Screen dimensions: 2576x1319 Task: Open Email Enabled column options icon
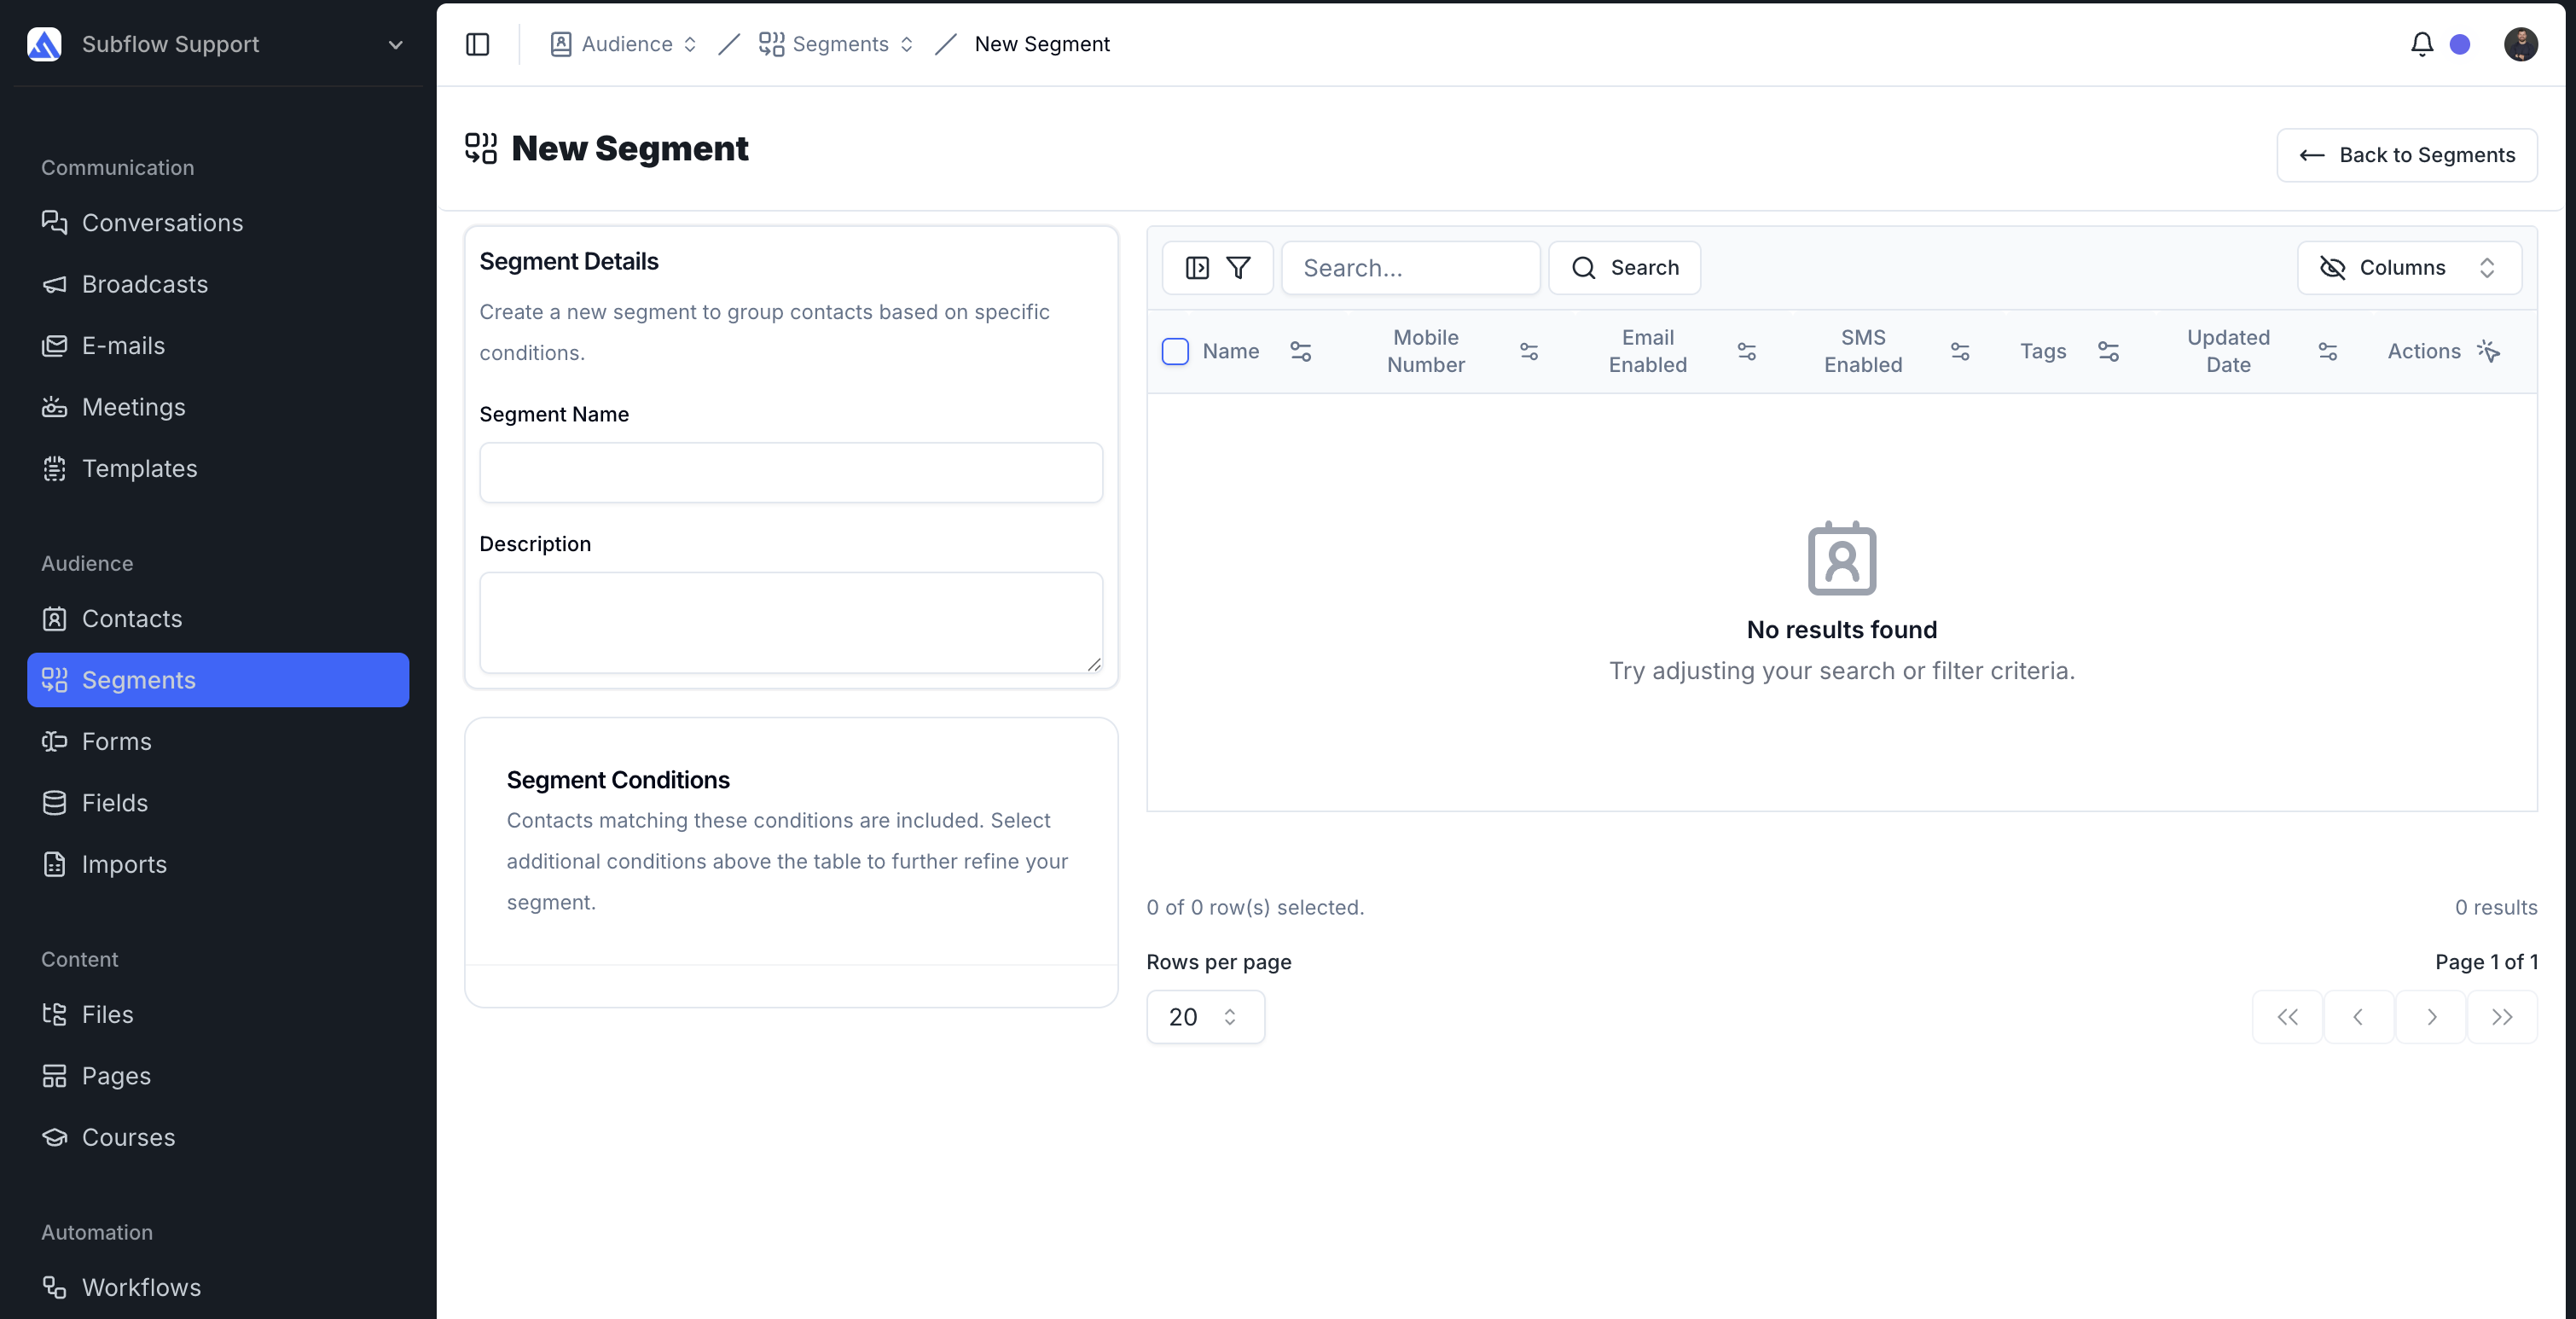click(1746, 351)
